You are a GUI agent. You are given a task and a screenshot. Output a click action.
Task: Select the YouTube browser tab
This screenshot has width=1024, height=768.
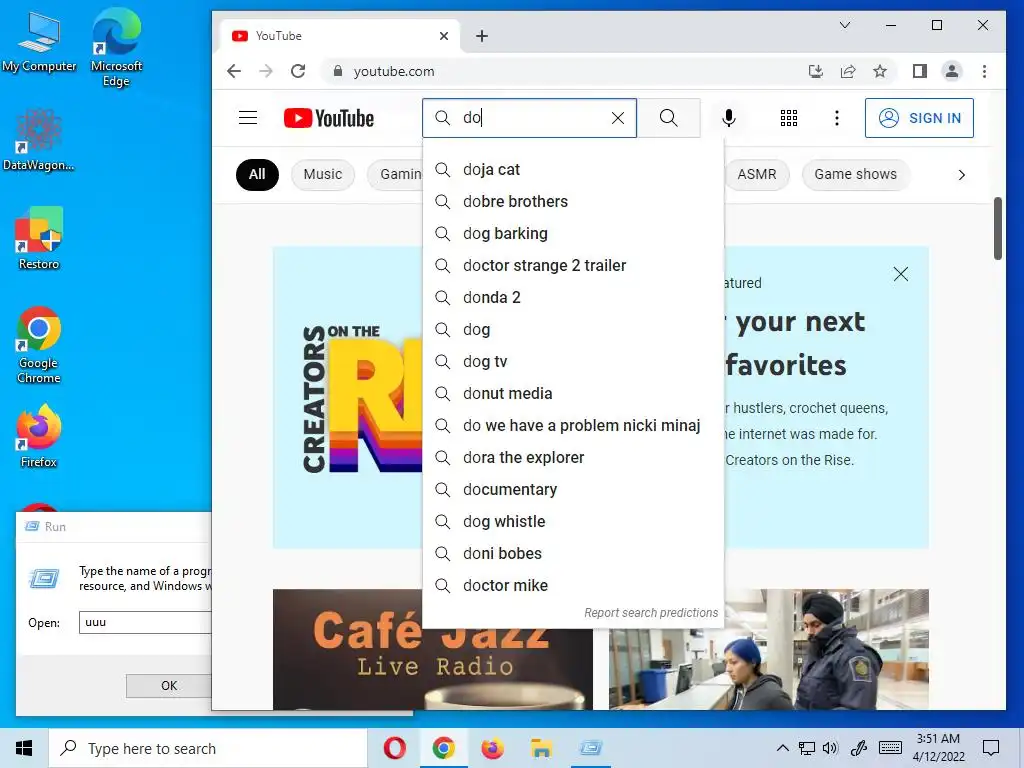[340, 36]
